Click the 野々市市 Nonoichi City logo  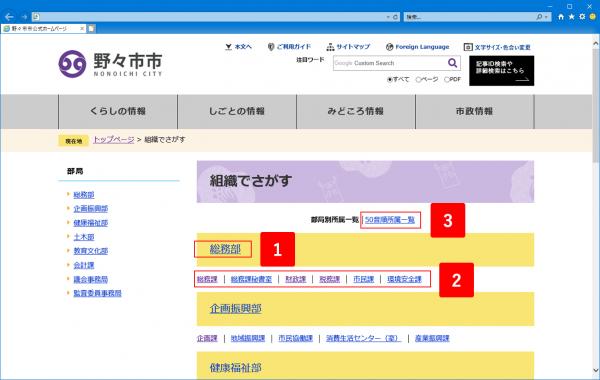[111, 64]
